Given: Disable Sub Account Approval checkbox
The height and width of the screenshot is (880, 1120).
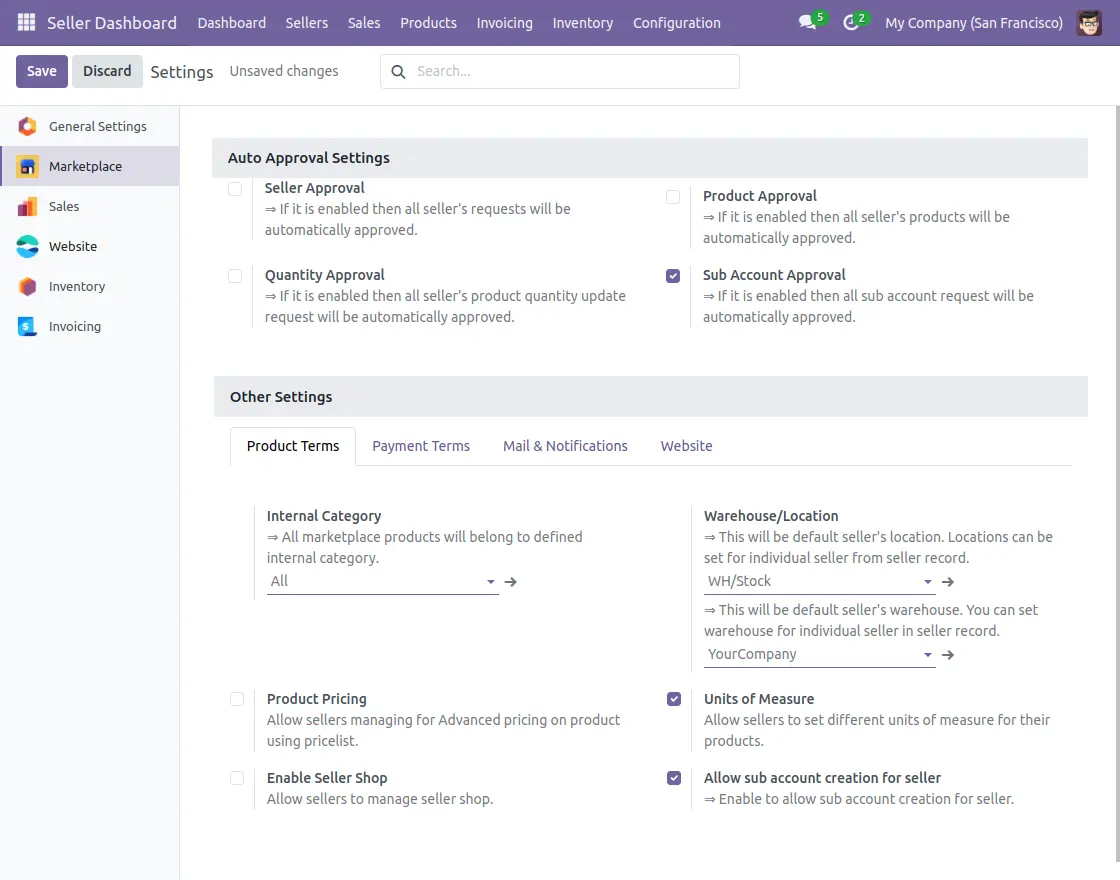Looking at the screenshot, I should 673,276.
